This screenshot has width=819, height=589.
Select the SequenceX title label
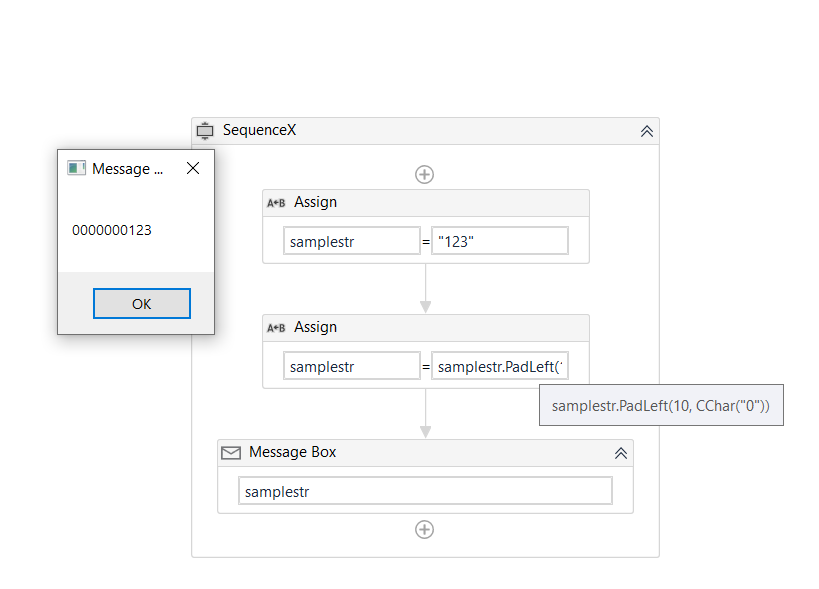tap(259, 130)
